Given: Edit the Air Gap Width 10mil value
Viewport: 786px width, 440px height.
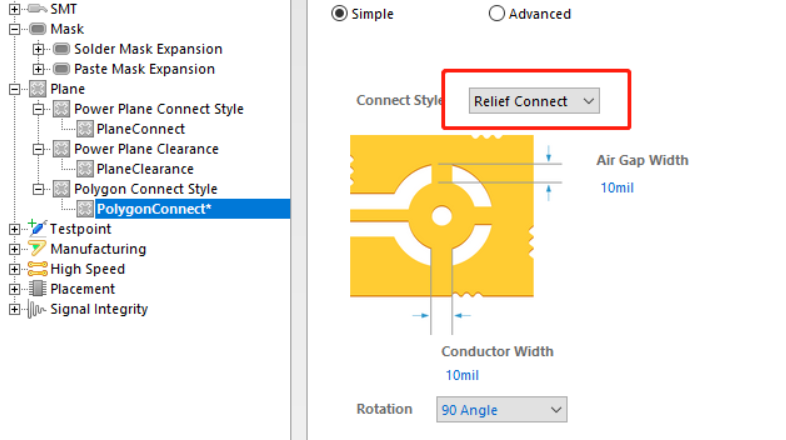Looking at the screenshot, I should point(617,187).
